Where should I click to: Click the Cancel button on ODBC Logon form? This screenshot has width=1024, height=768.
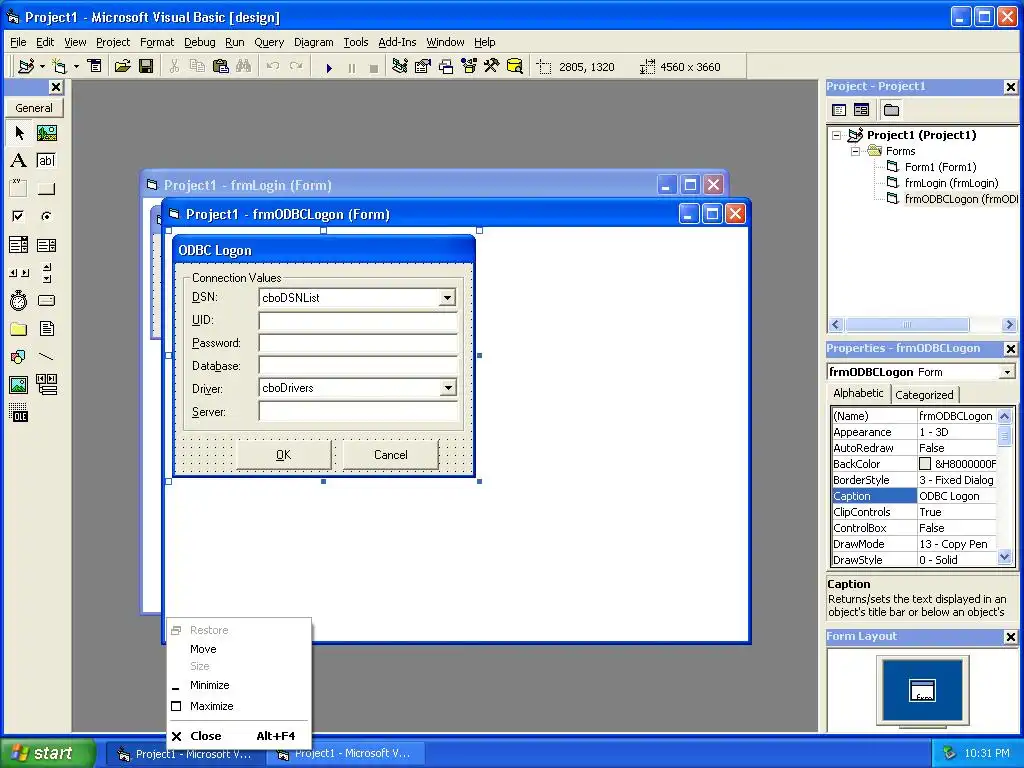coord(391,455)
